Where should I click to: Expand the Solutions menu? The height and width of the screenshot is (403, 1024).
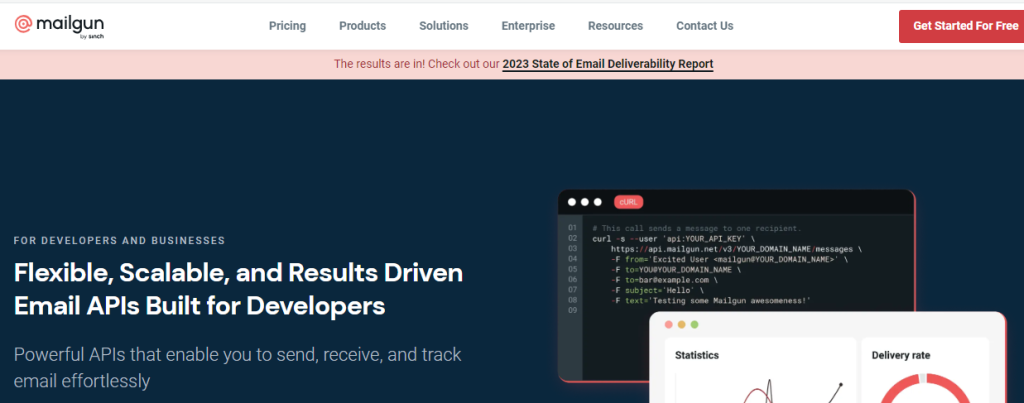coord(443,26)
